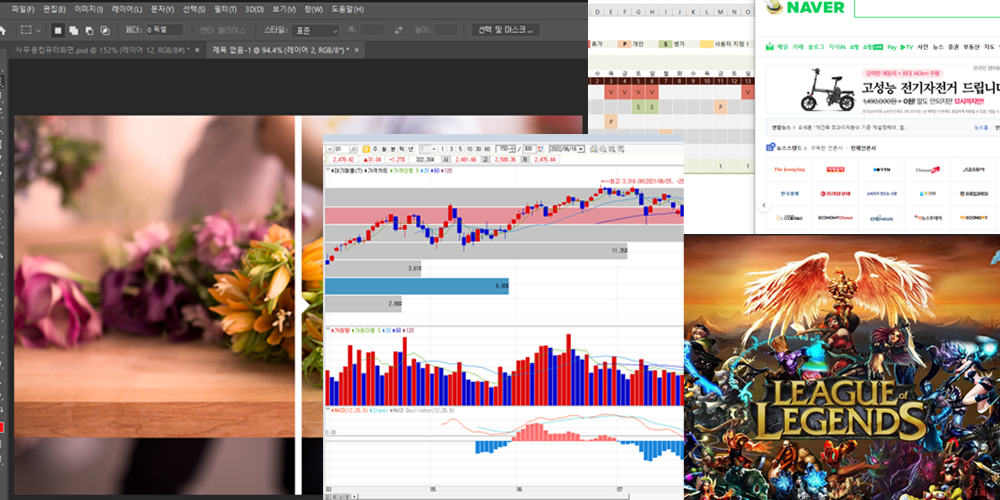Viewport: 1000px width, 500px height.
Task: Select the 월 monthly chart button
Action: click(384, 149)
